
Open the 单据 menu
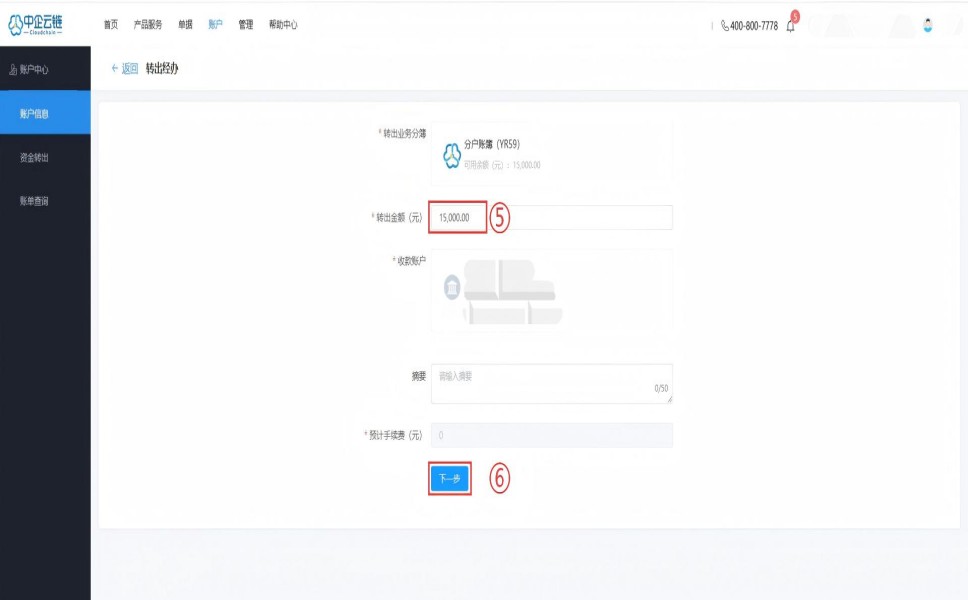click(x=185, y=25)
